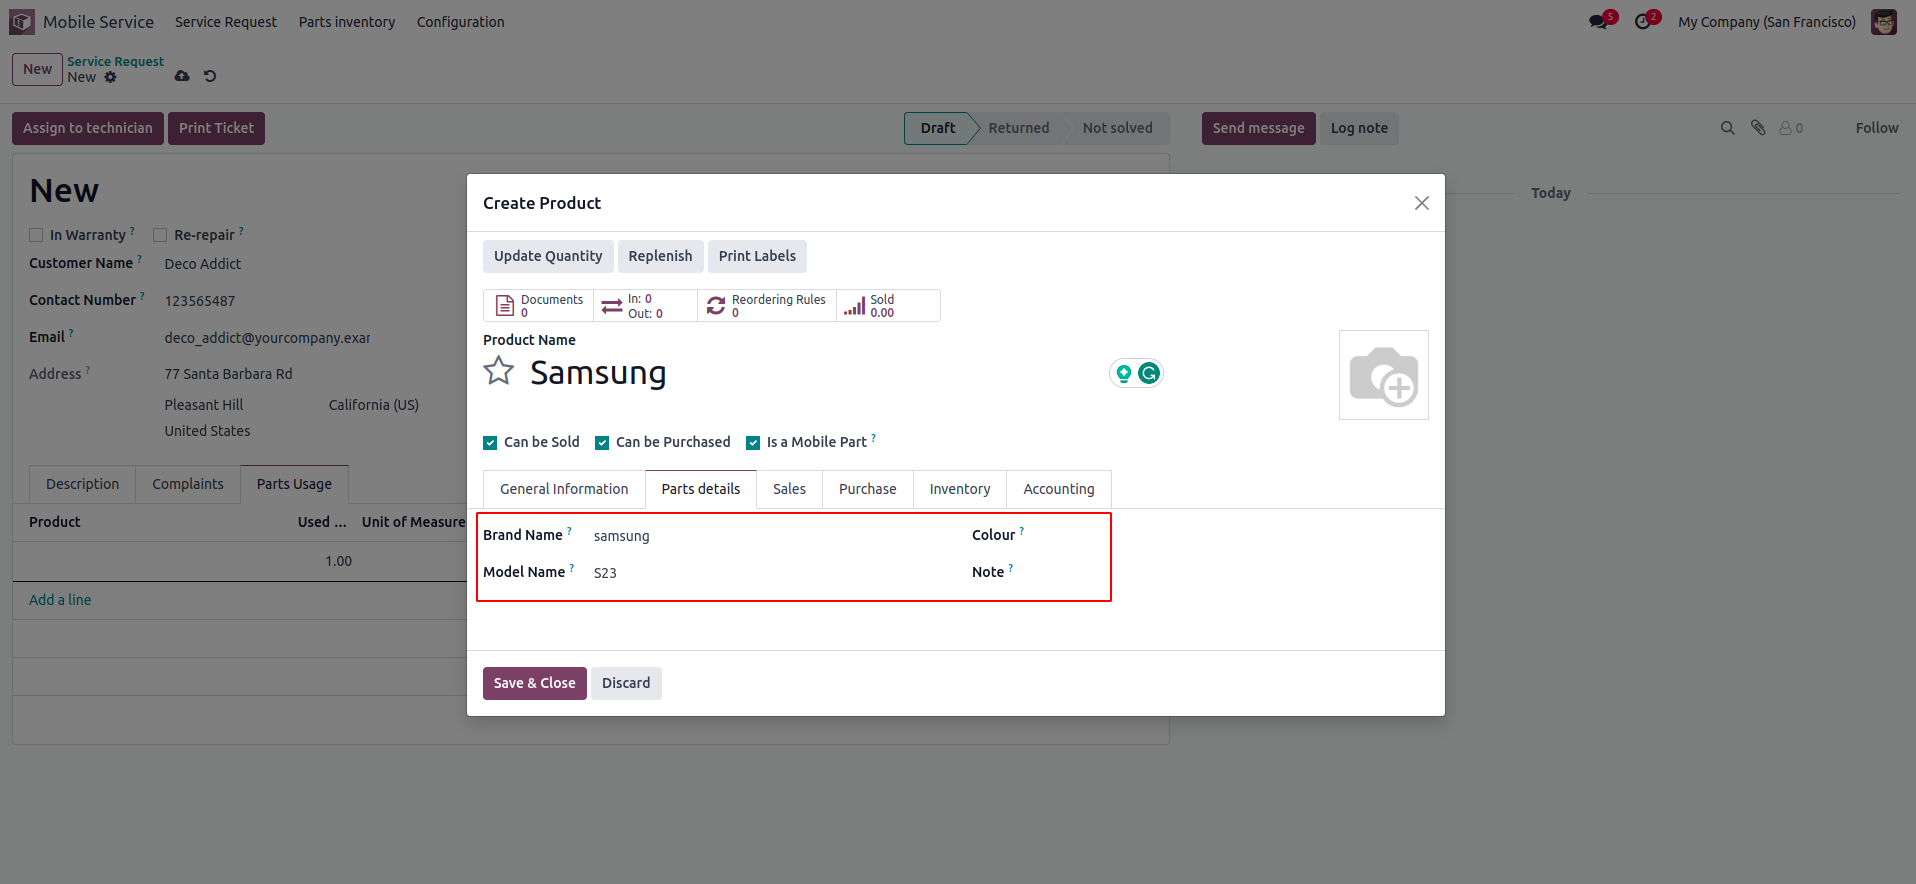Open the Complaints tab
This screenshot has height=884, width=1916.
coord(188,484)
